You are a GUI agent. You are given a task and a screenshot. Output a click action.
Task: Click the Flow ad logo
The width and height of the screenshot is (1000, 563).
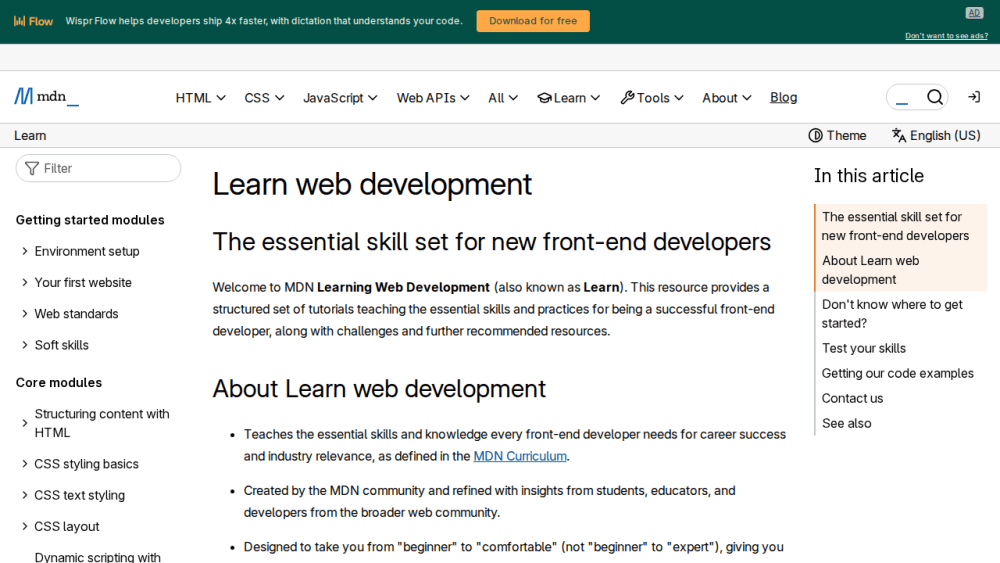33,21
